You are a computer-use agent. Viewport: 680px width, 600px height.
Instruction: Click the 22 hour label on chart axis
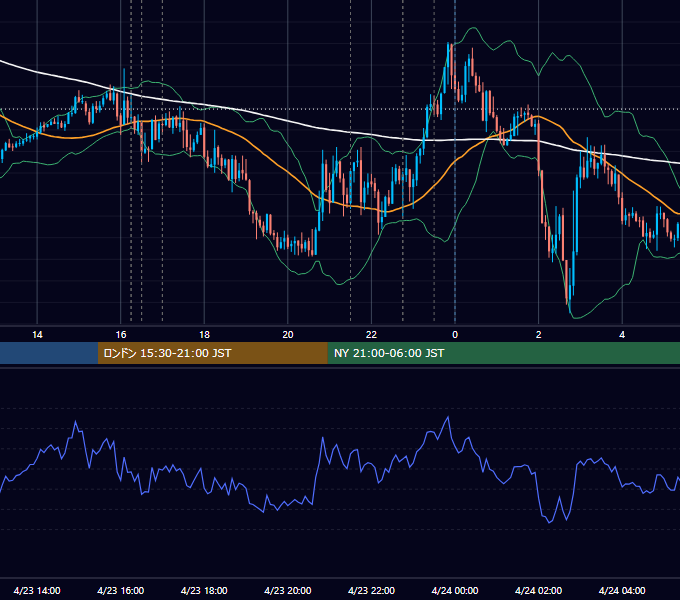pyautogui.click(x=371, y=335)
